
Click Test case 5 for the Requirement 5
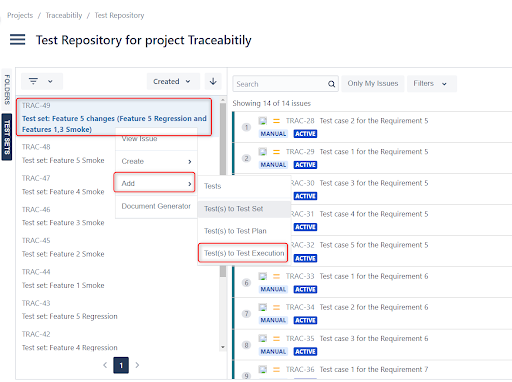point(374,245)
